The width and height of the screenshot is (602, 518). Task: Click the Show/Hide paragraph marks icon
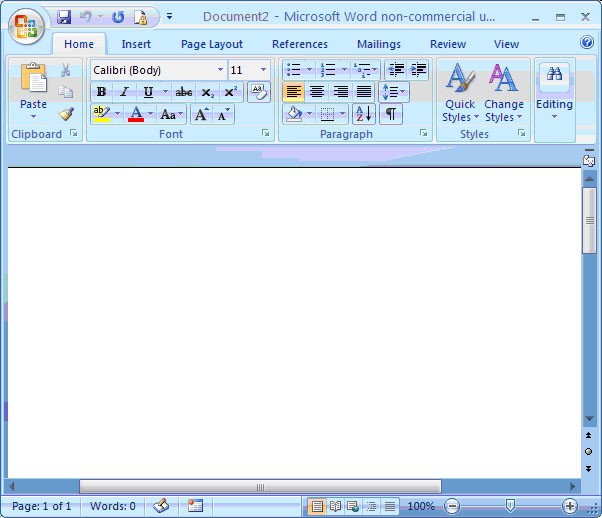pos(391,114)
